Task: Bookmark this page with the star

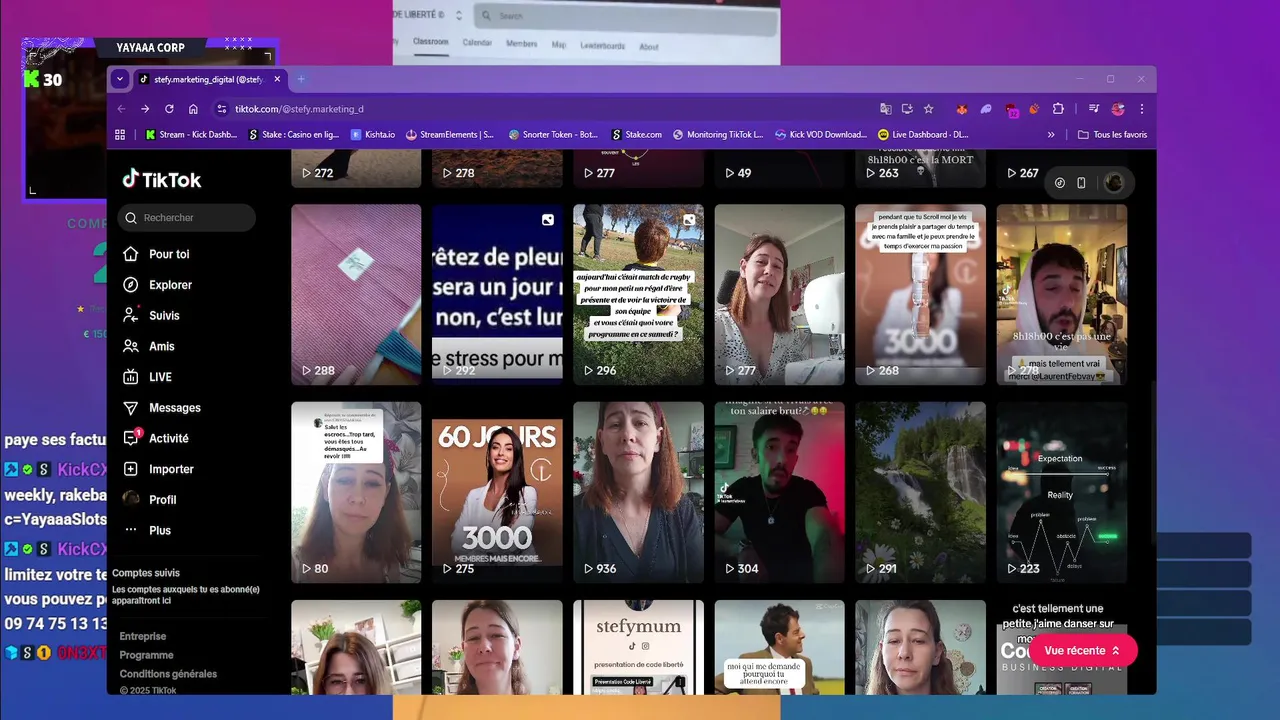Action: point(928,109)
